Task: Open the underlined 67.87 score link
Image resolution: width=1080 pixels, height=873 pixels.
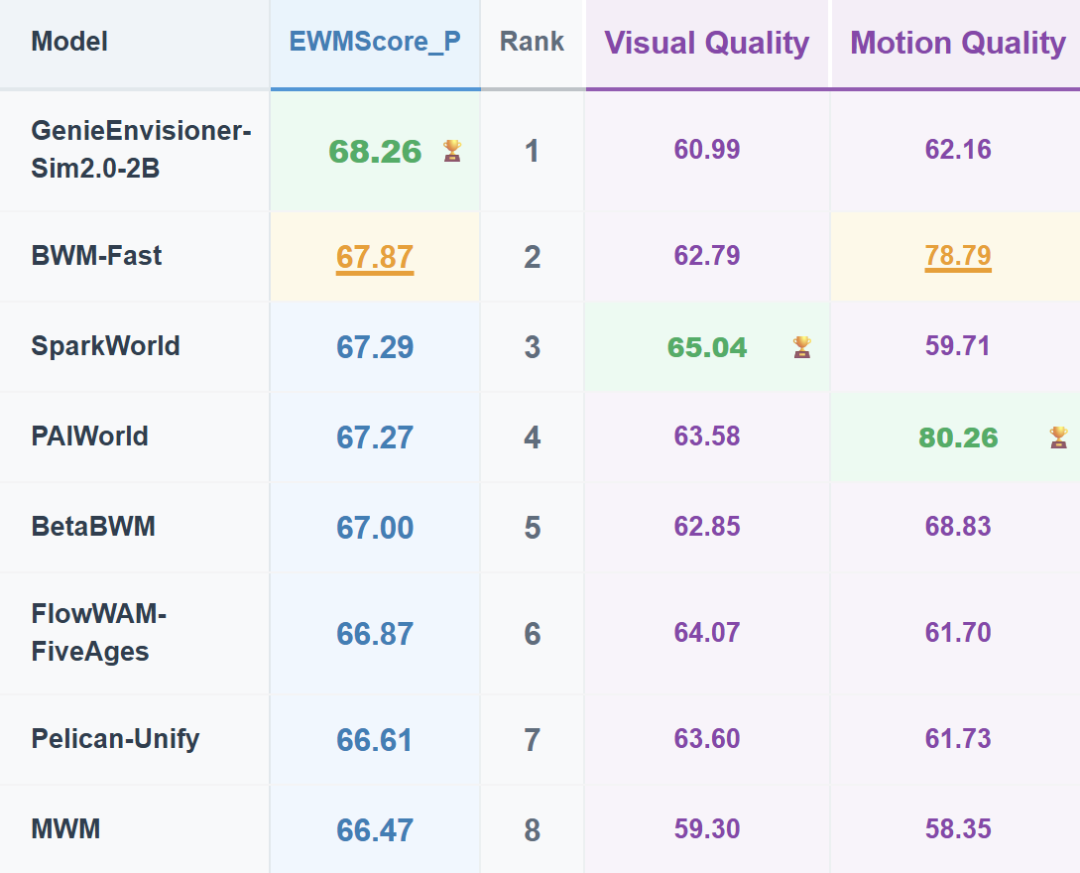Action: (x=375, y=258)
